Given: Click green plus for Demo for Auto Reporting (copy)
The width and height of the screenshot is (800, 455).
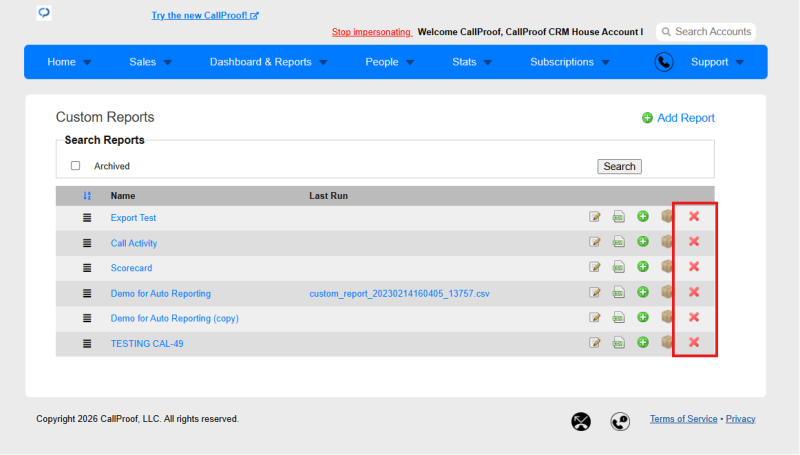Looking at the screenshot, I should [x=643, y=317].
